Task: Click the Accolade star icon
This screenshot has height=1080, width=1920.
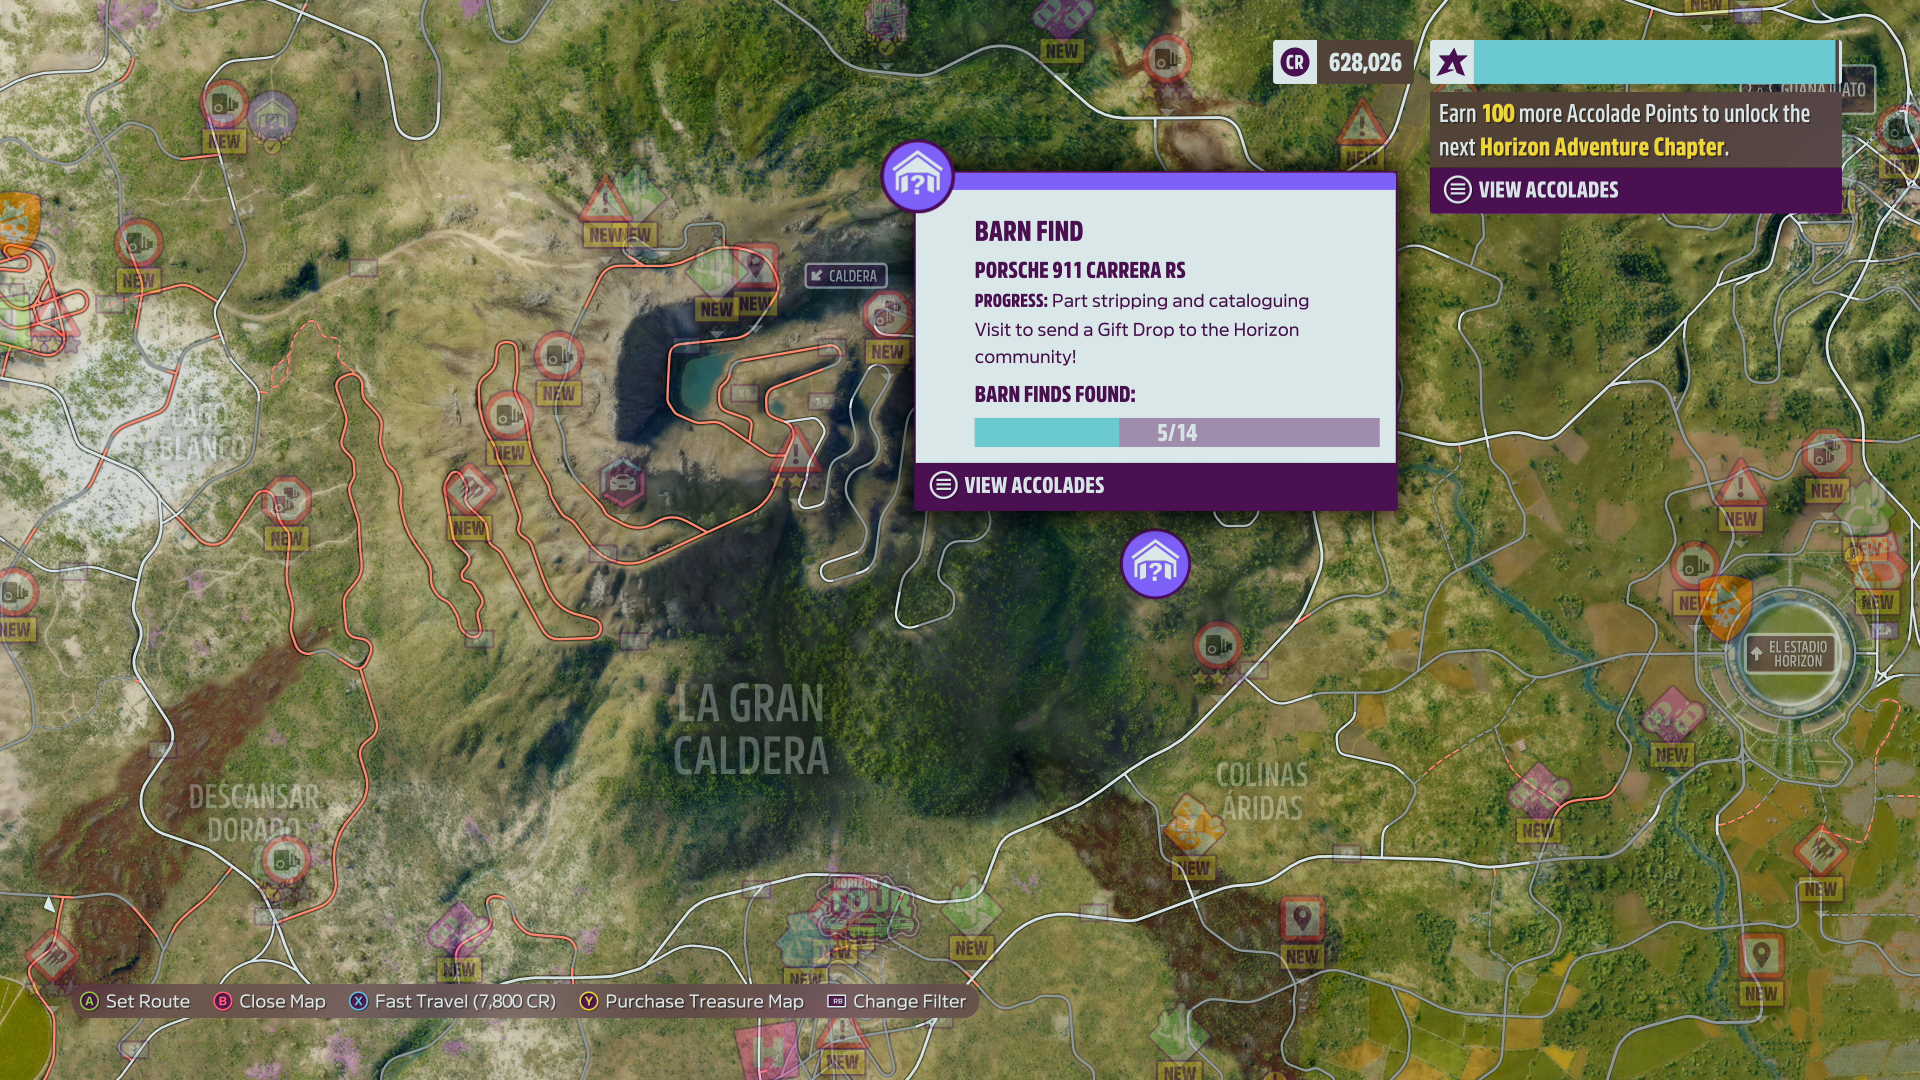Action: [1452, 62]
